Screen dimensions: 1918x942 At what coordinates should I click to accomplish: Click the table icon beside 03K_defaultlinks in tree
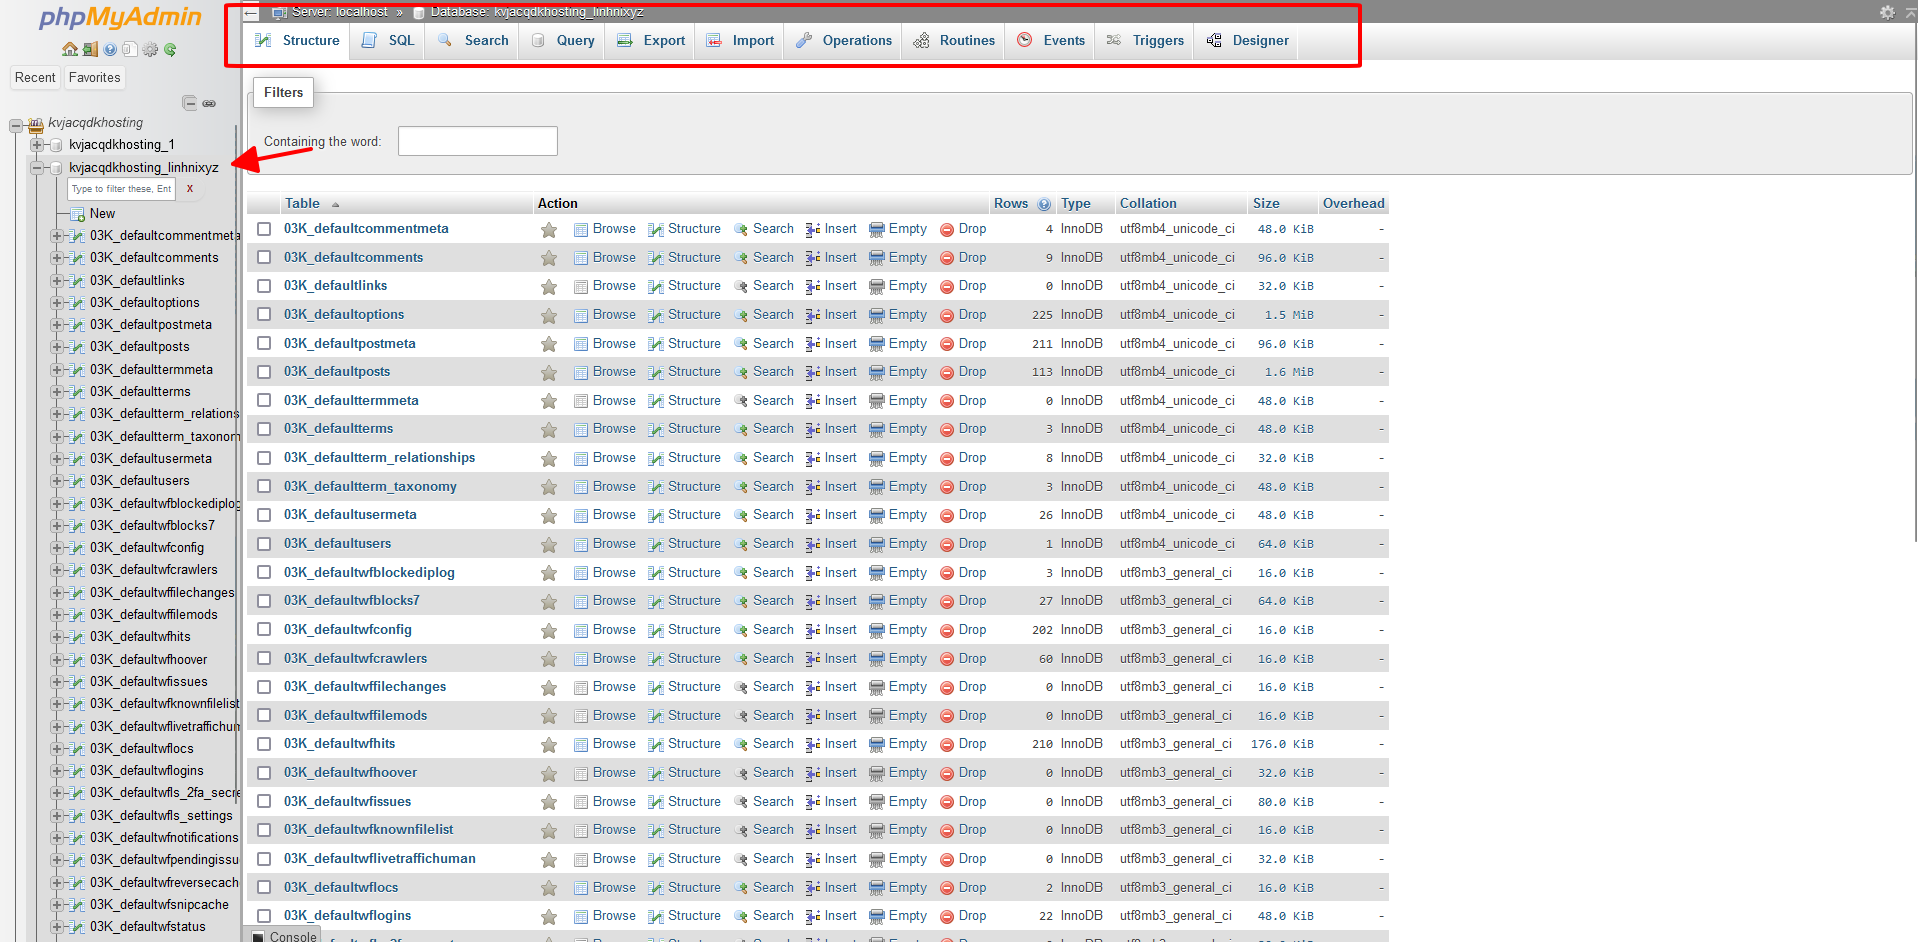coord(77,281)
